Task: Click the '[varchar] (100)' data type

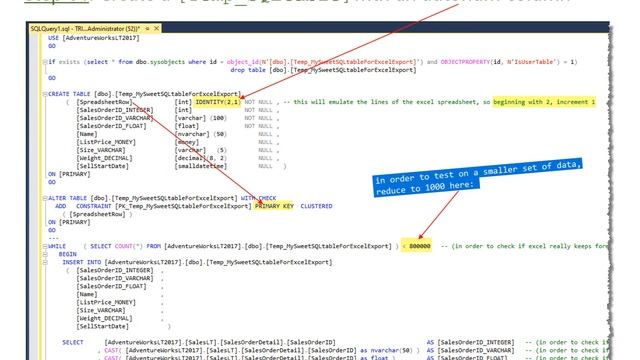Action: pyautogui.click(x=200, y=118)
